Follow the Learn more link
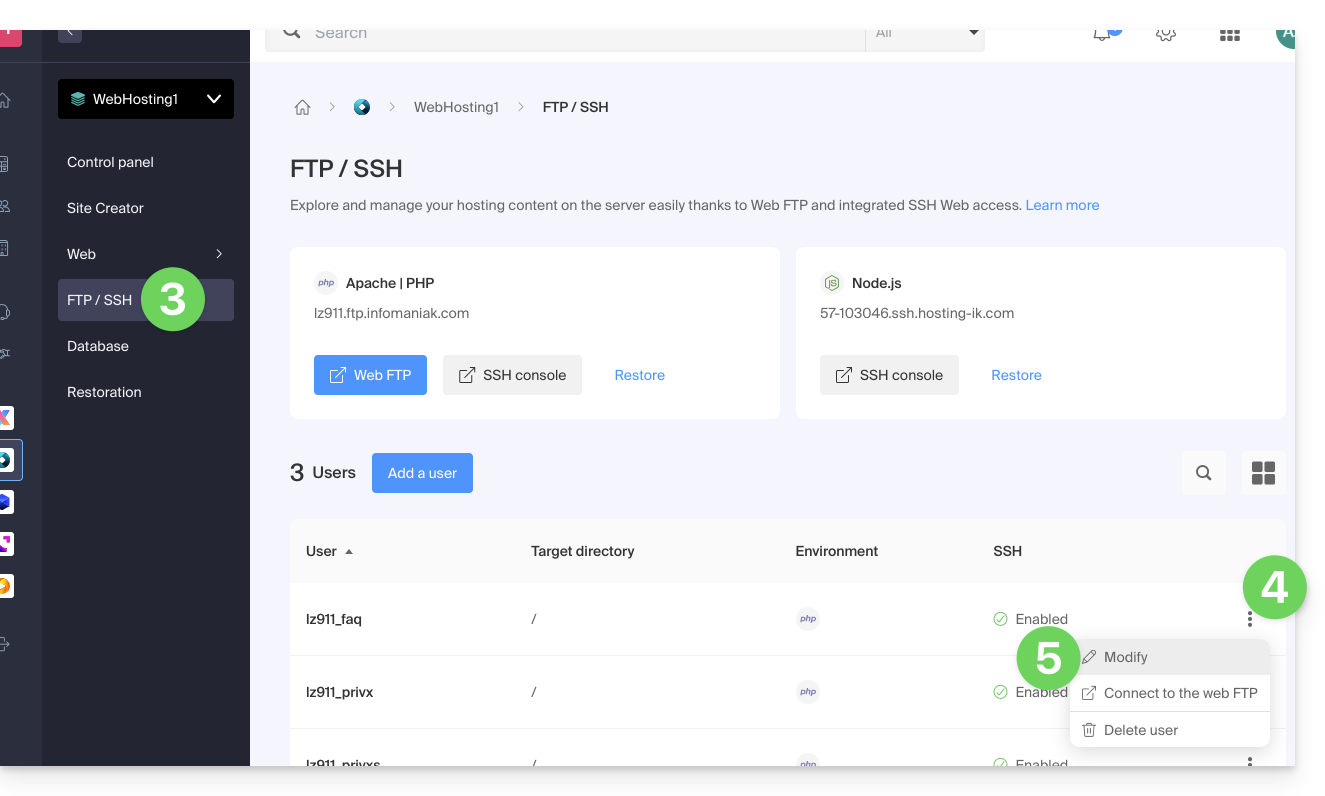 coord(1062,205)
